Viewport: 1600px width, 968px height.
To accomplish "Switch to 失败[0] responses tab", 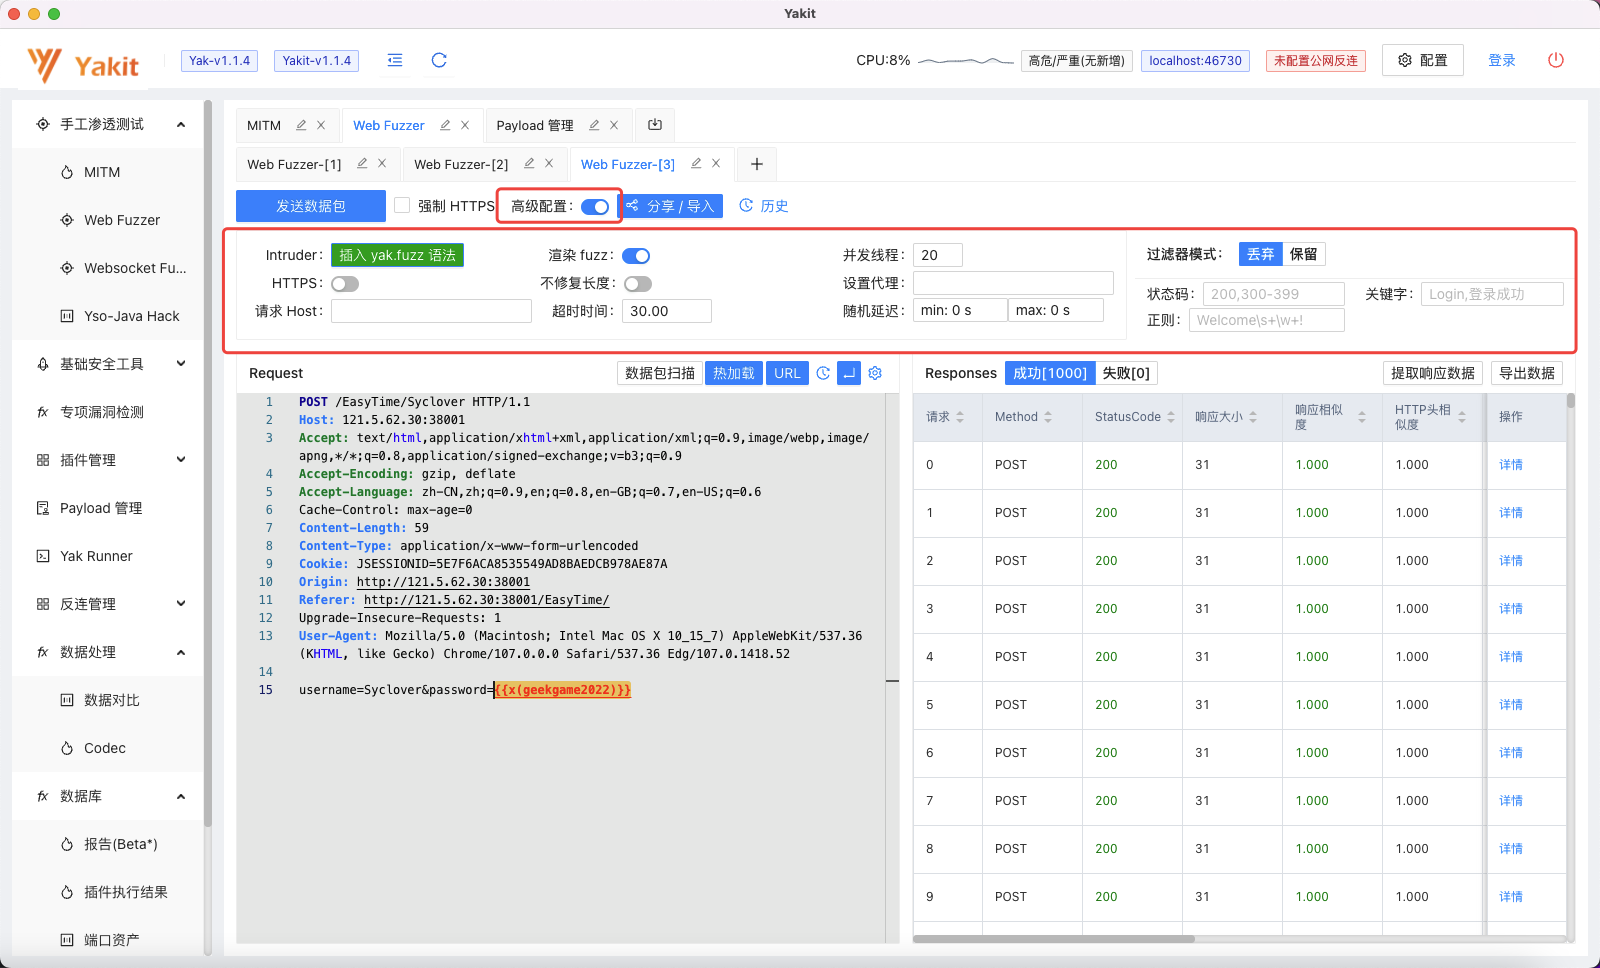I will (x=1126, y=373).
